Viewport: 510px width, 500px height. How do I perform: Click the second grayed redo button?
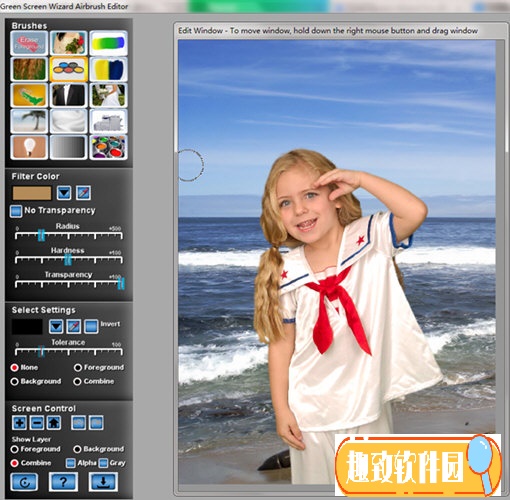click(96, 423)
